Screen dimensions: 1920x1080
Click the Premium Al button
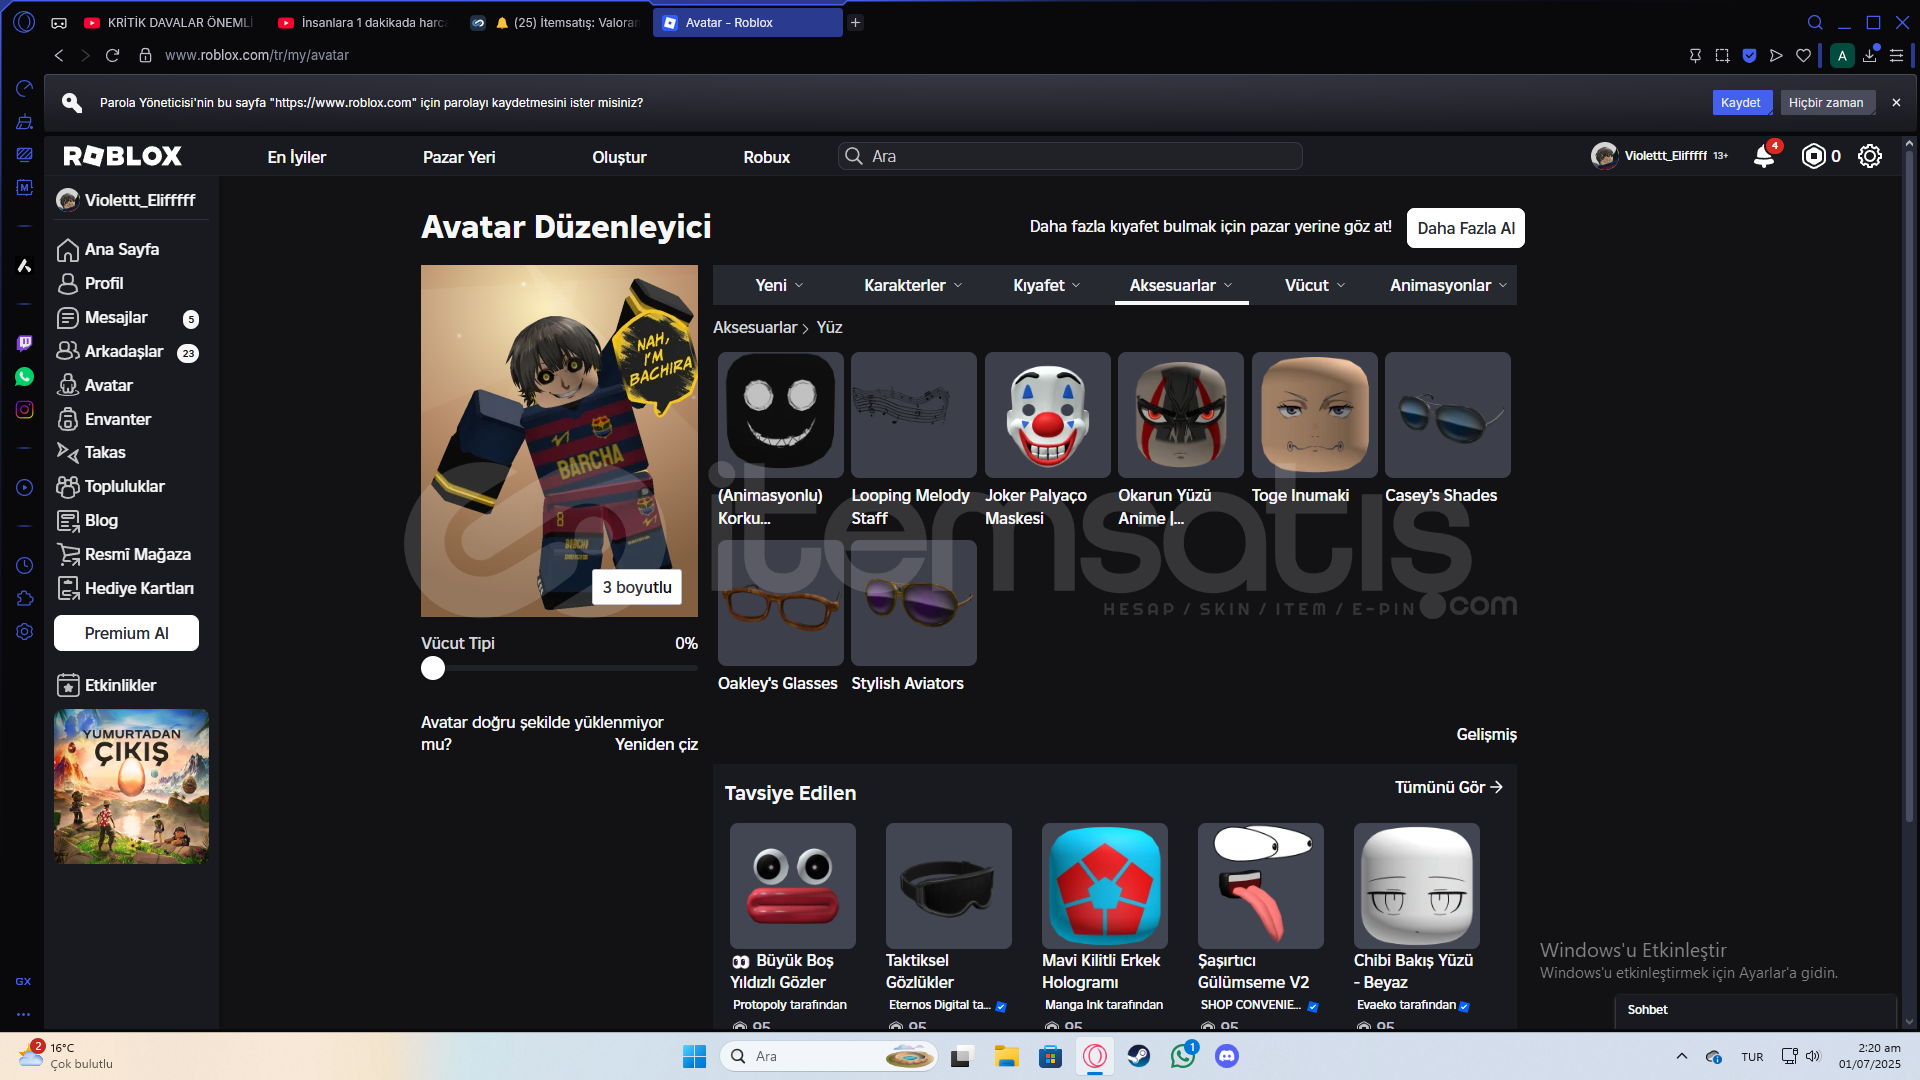pos(126,633)
